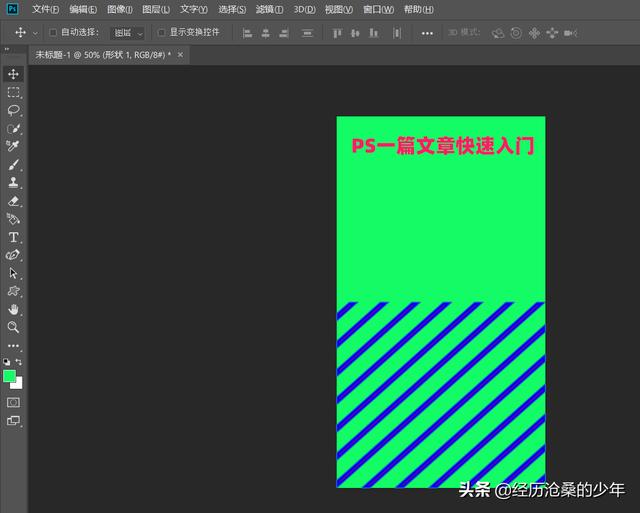Toggle Quick Mask mode

pos(13,402)
